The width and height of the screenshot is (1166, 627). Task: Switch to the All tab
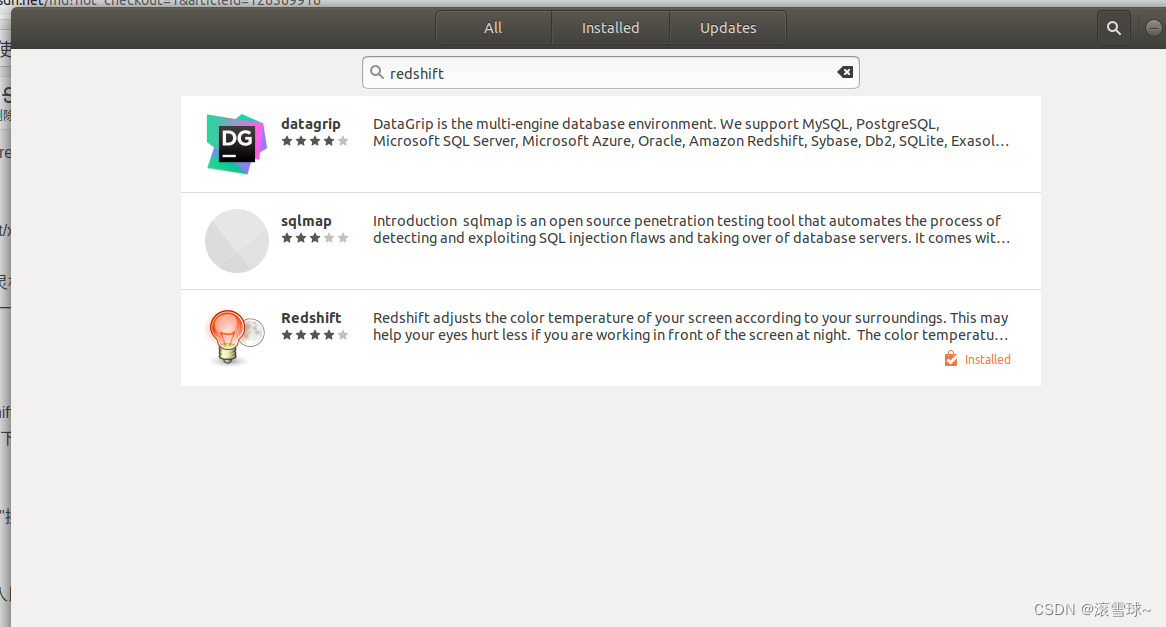tap(493, 28)
